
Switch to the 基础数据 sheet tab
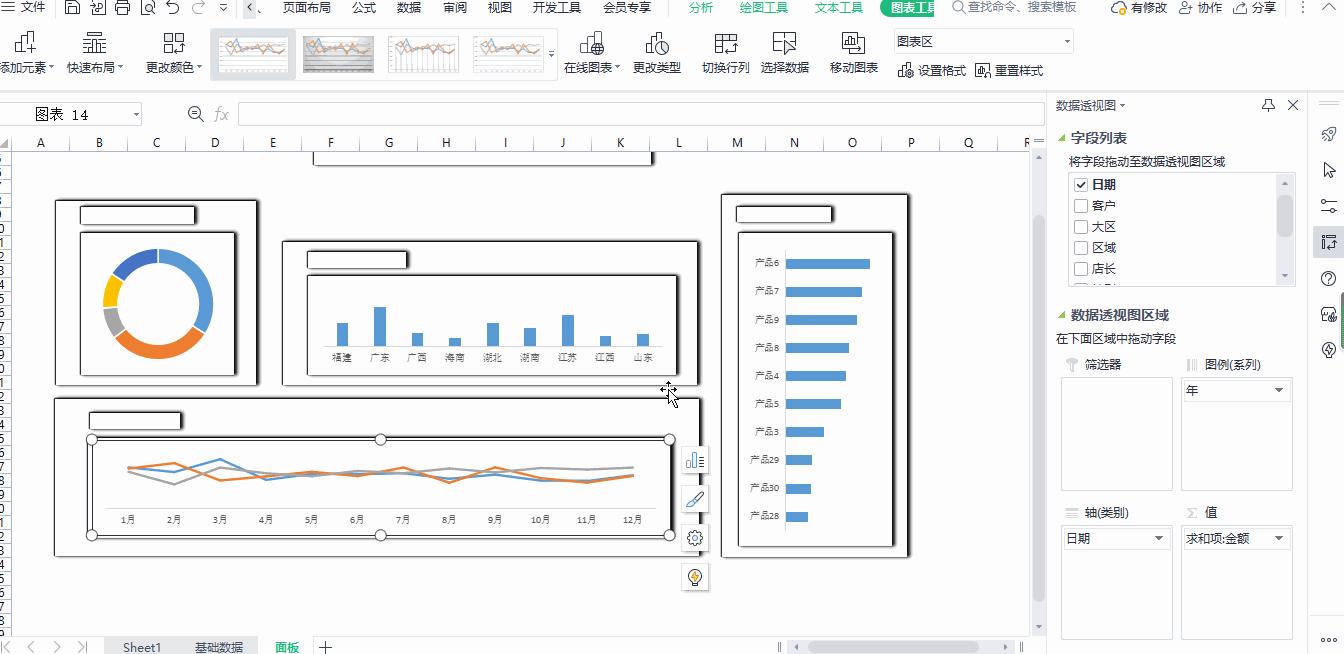pyautogui.click(x=218, y=647)
